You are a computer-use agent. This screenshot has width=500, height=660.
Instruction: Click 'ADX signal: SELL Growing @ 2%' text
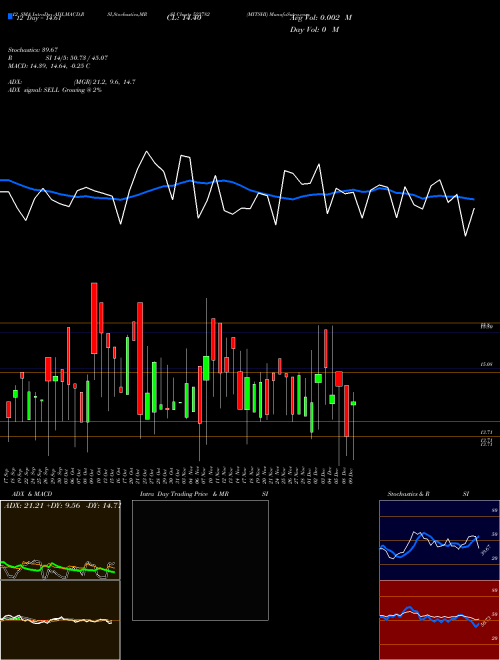click(x=55, y=90)
